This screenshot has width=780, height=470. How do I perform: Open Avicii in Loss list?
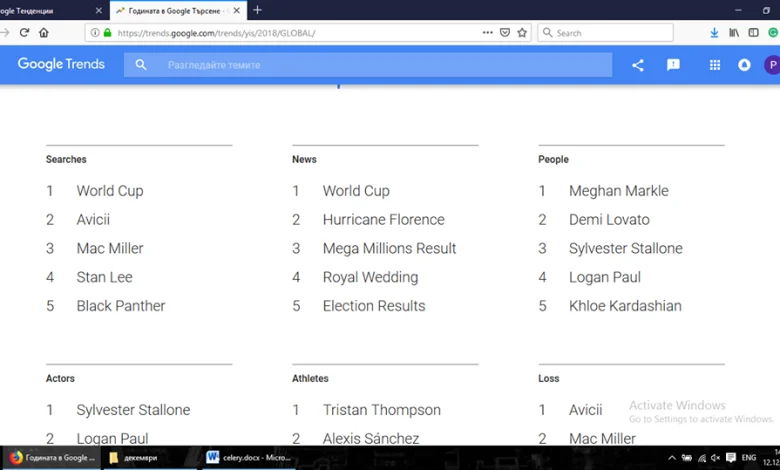pos(585,410)
